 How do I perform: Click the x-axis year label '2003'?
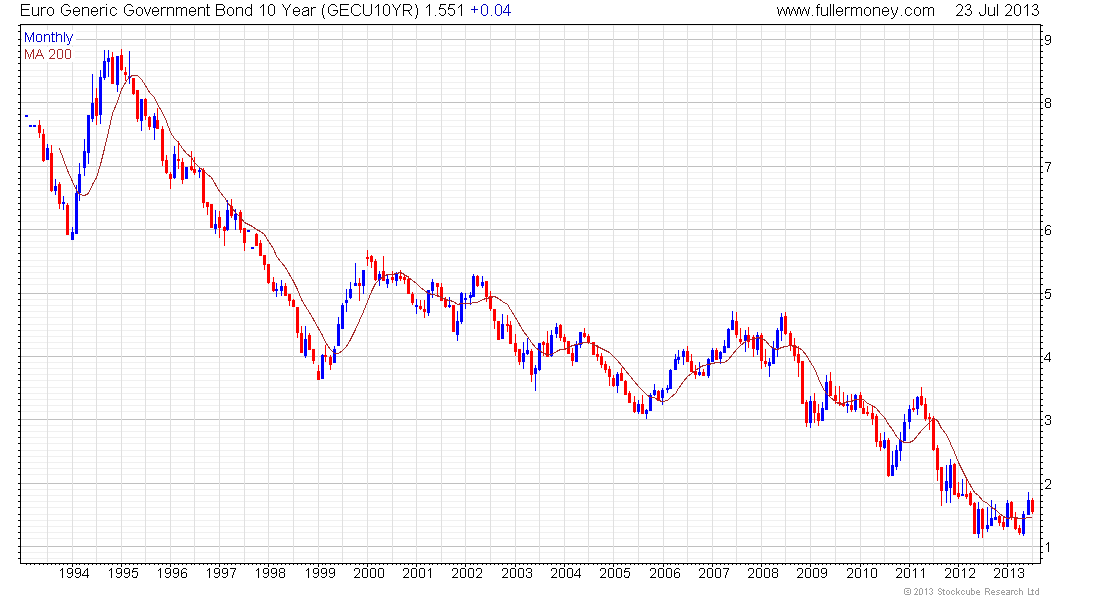517,573
